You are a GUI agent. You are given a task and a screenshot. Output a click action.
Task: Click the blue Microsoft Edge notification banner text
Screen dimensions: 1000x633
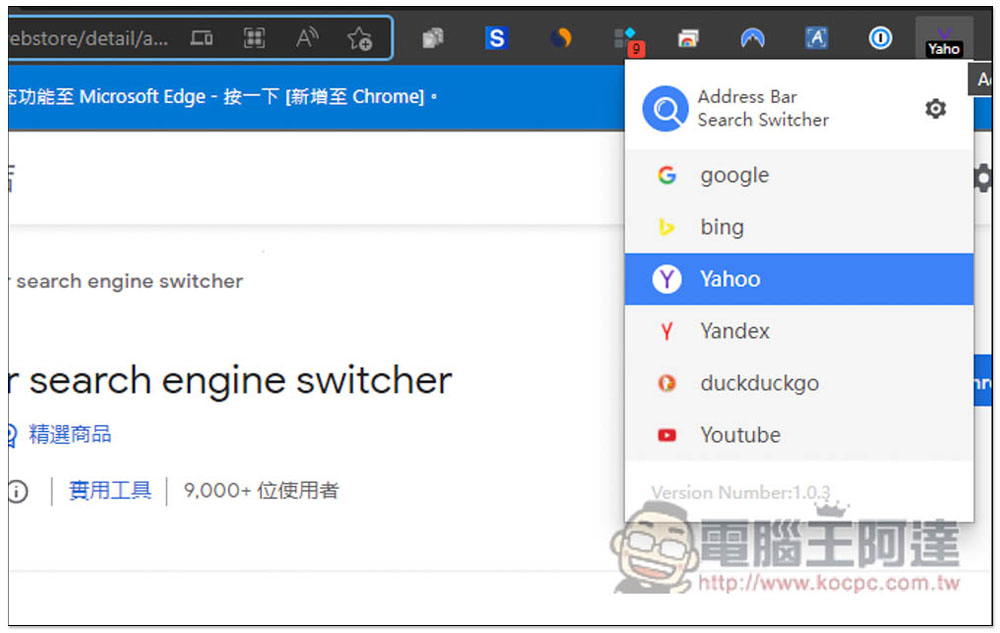point(223,97)
